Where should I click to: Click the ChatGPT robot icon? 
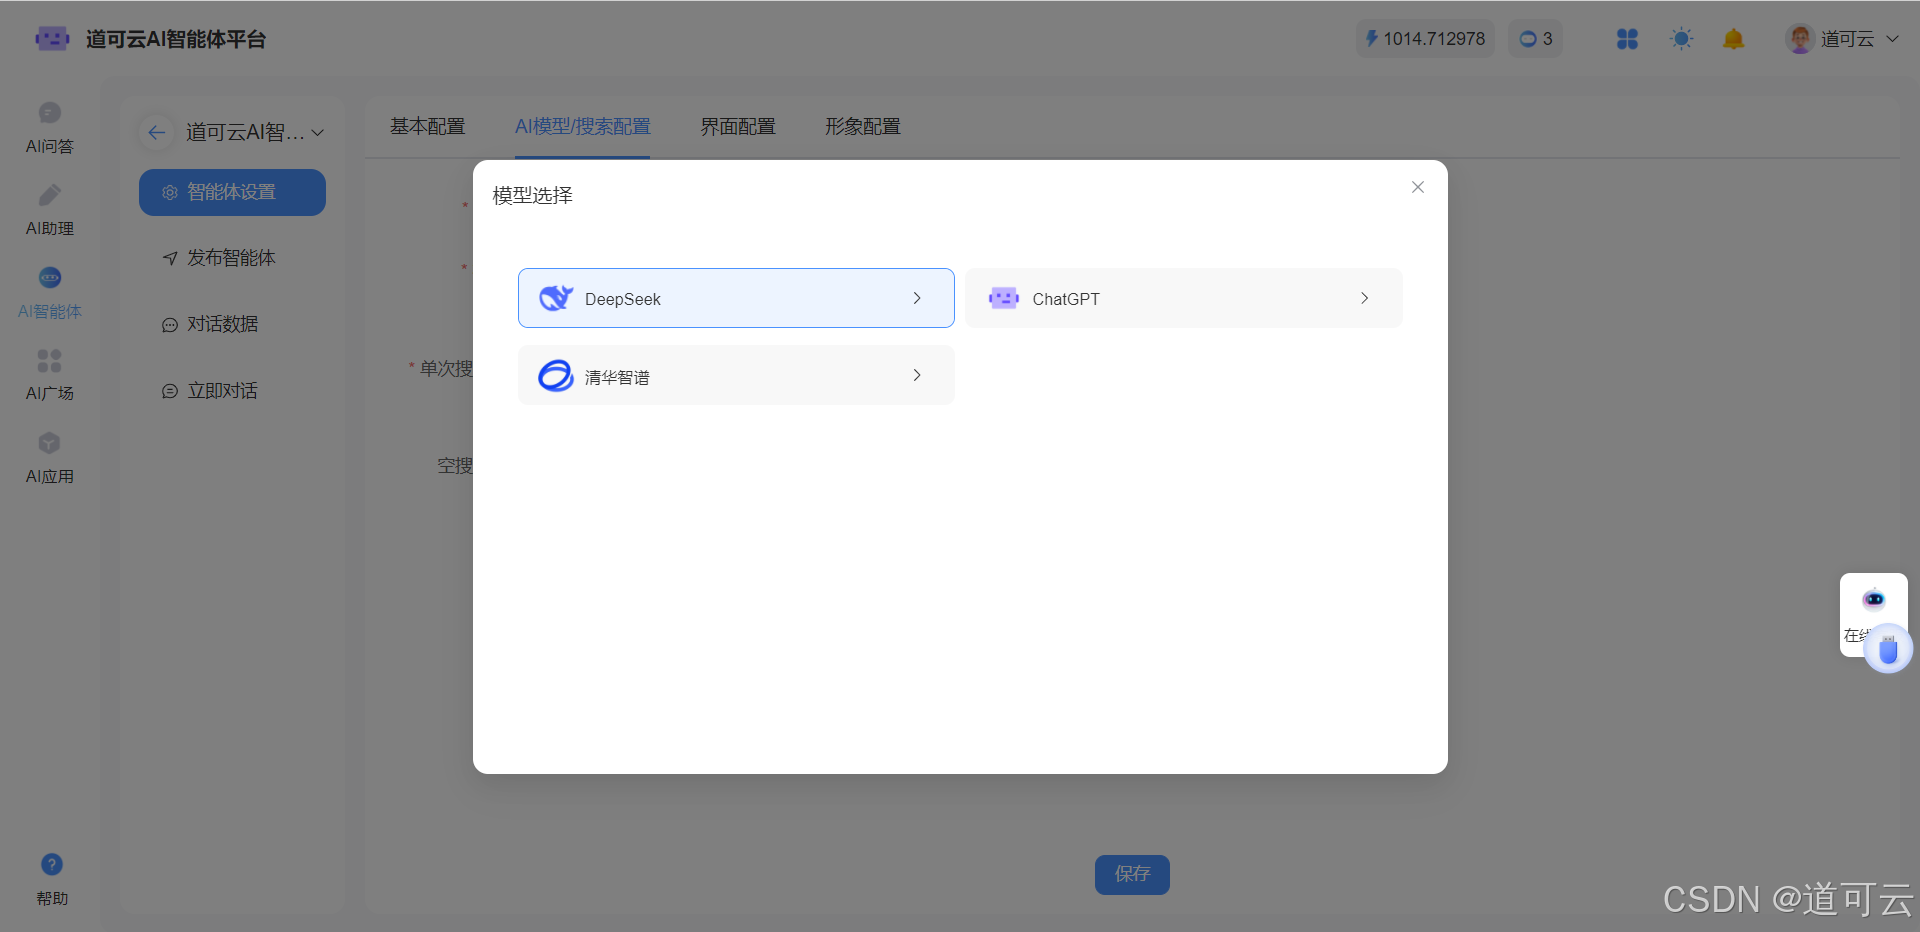click(x=1003, y=298)
